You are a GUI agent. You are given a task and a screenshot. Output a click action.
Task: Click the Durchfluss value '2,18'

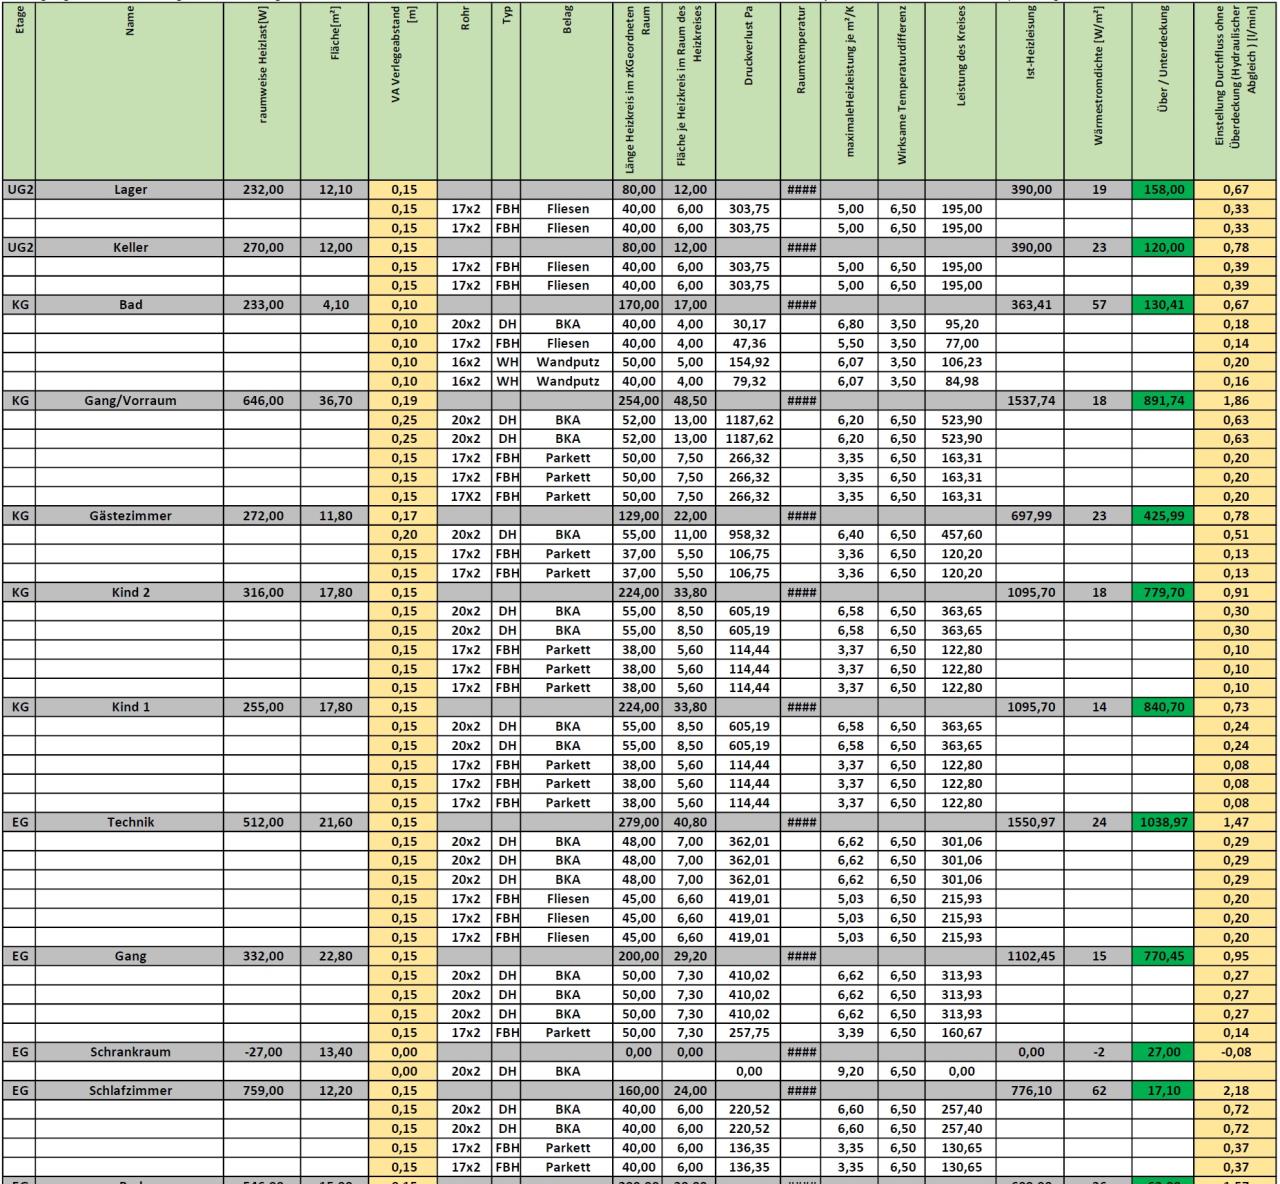click(x=1236, y=1091)
